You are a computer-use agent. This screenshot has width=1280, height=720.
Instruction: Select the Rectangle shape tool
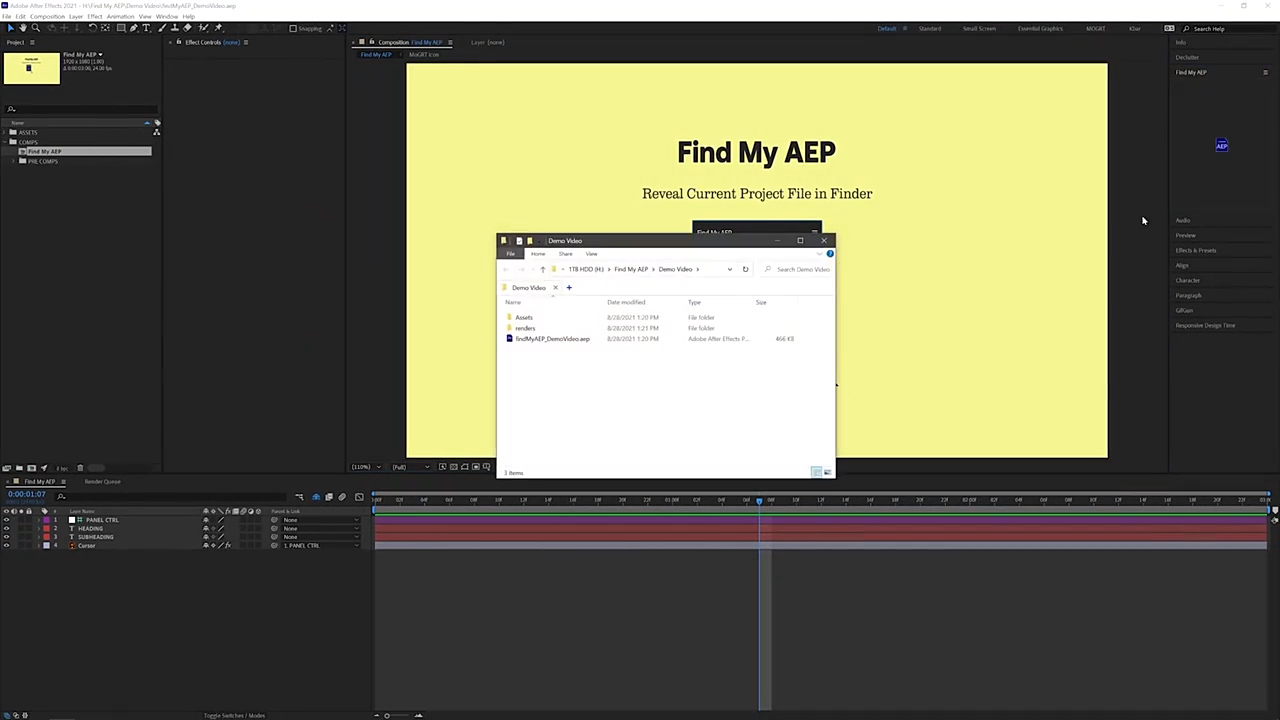[x=121, y=28]
